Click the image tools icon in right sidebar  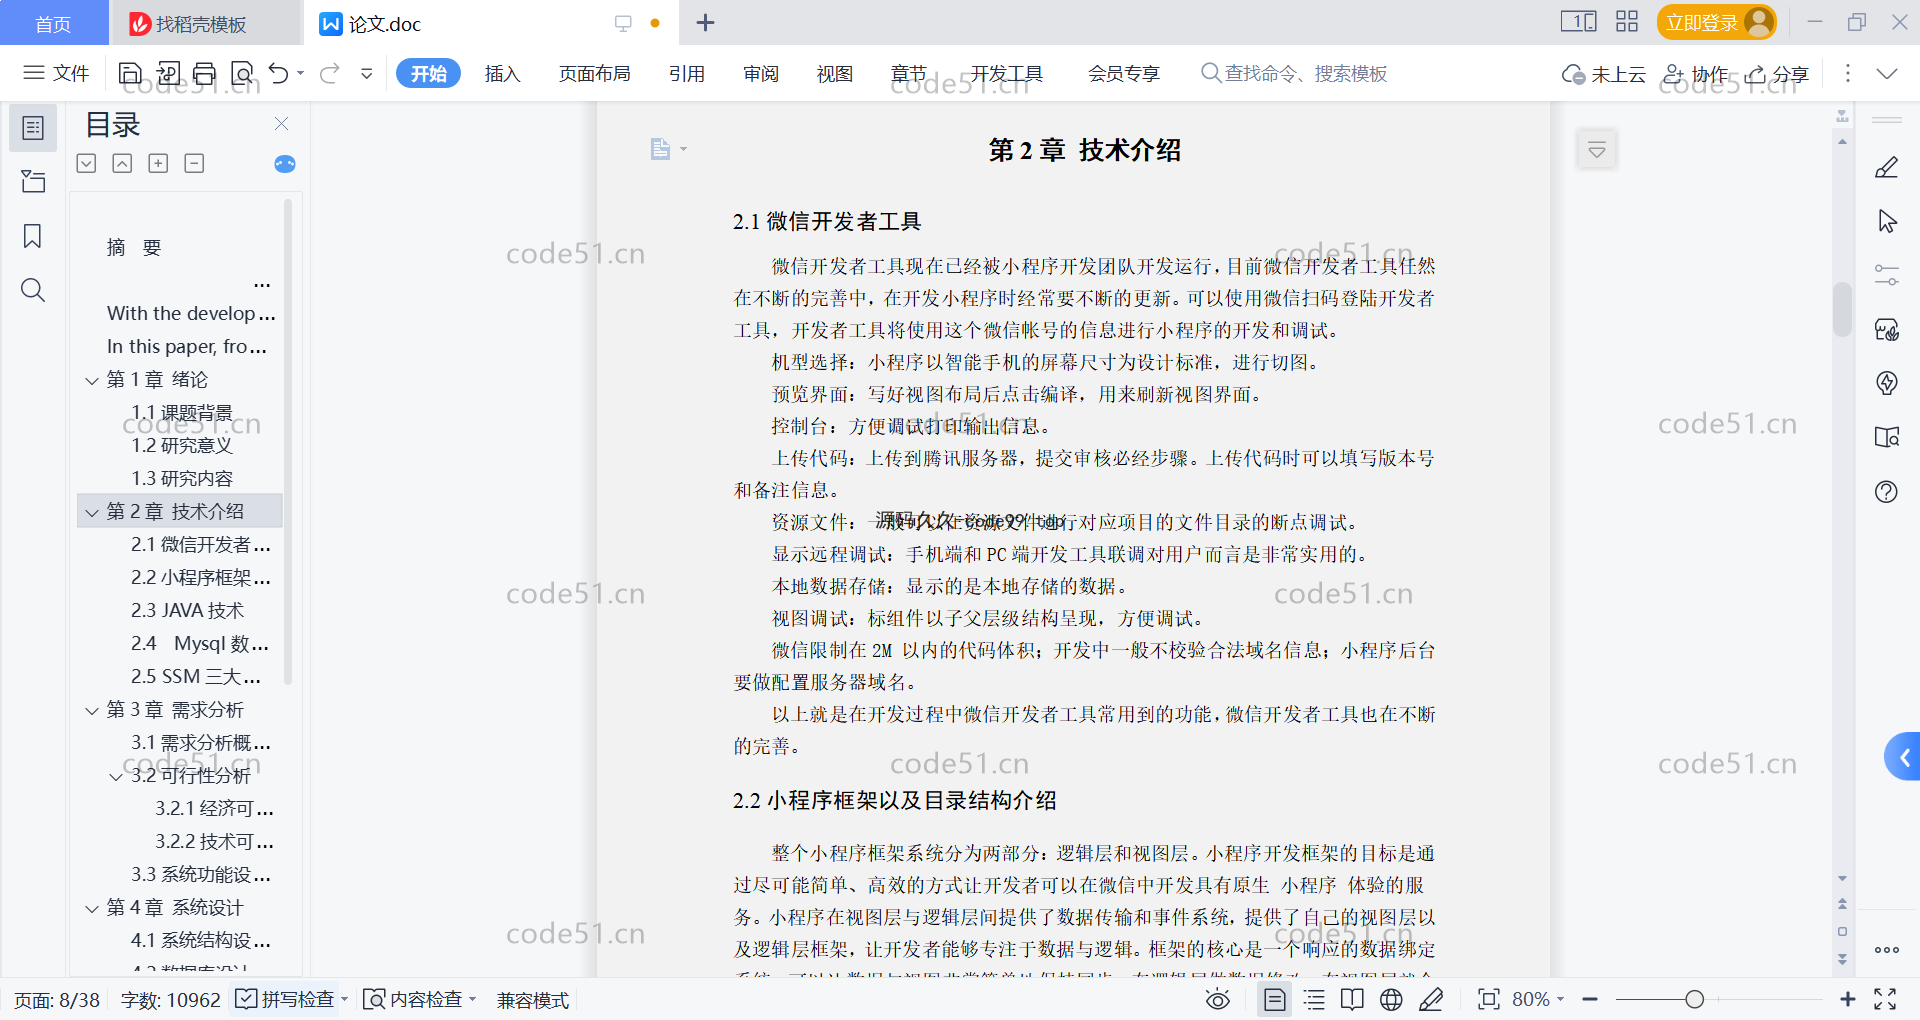pyautogui.click(x=1887, y=329)
